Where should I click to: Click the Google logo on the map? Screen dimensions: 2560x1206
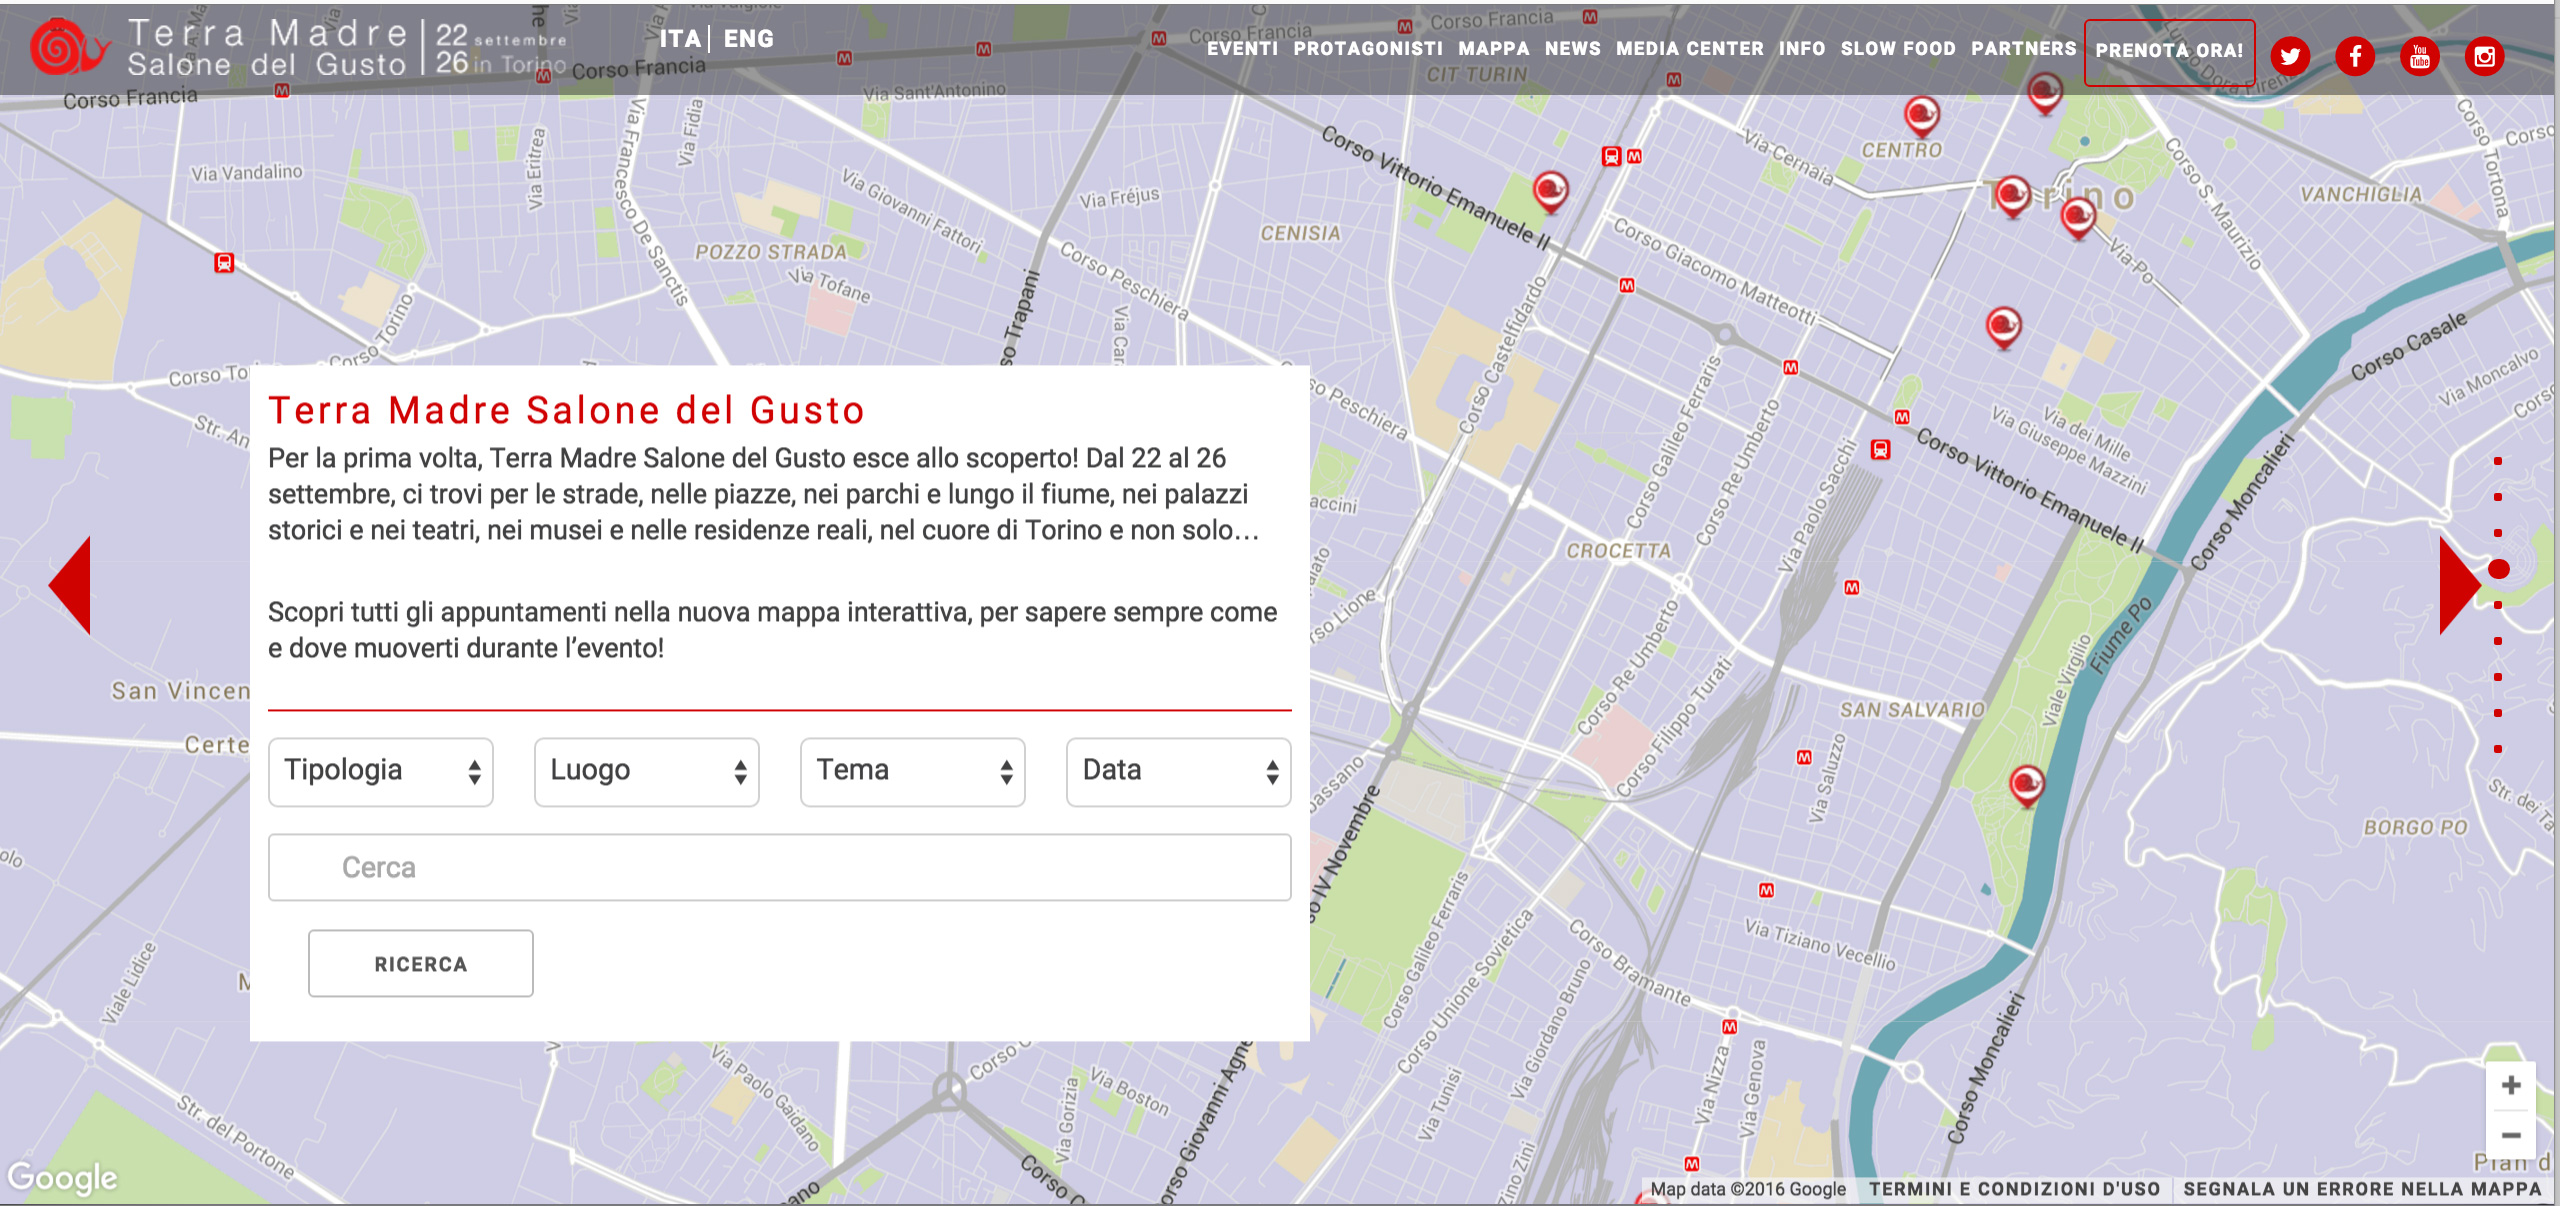coord(62,1177)
